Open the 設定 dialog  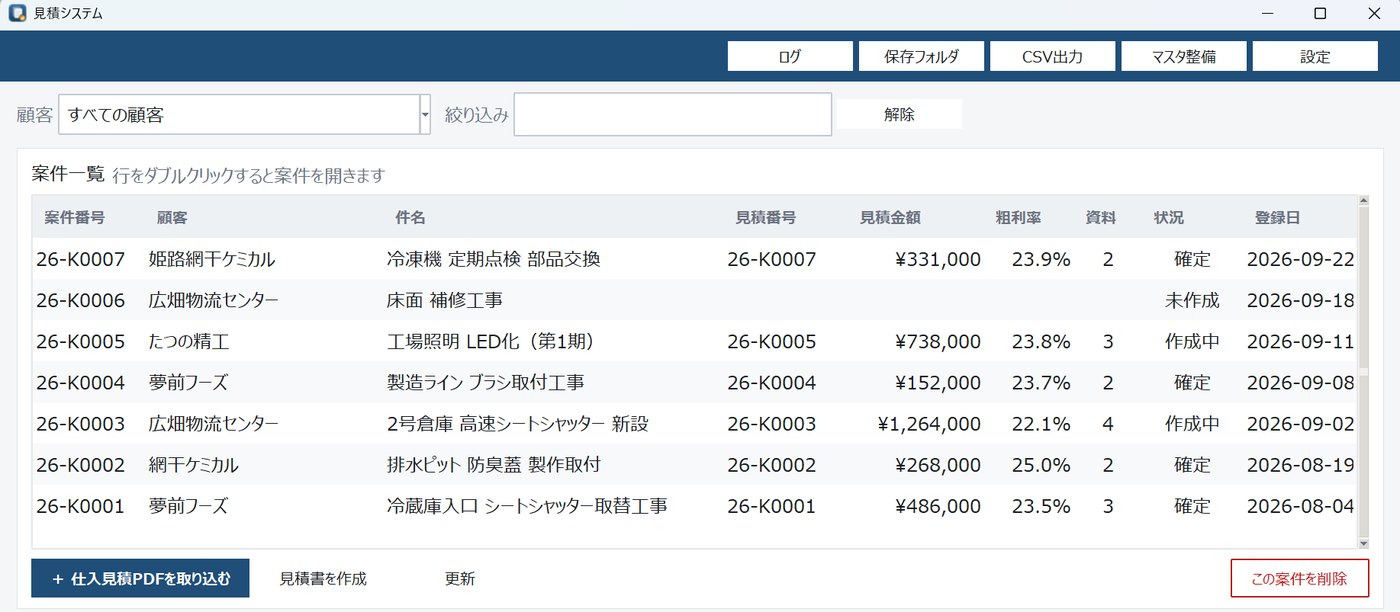pos(1315,56)
